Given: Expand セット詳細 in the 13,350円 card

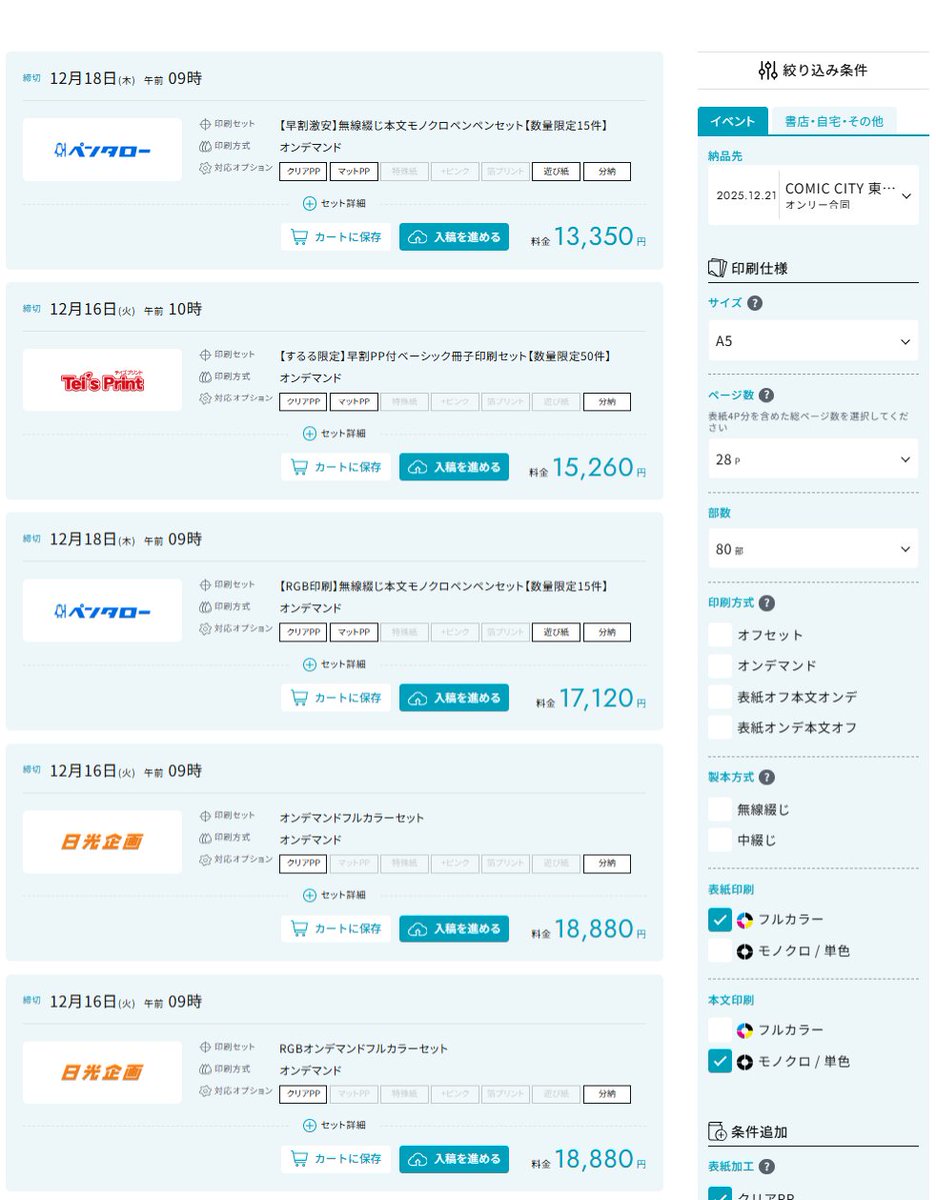Looking at the screenshot, I should [x=334, y=203].
